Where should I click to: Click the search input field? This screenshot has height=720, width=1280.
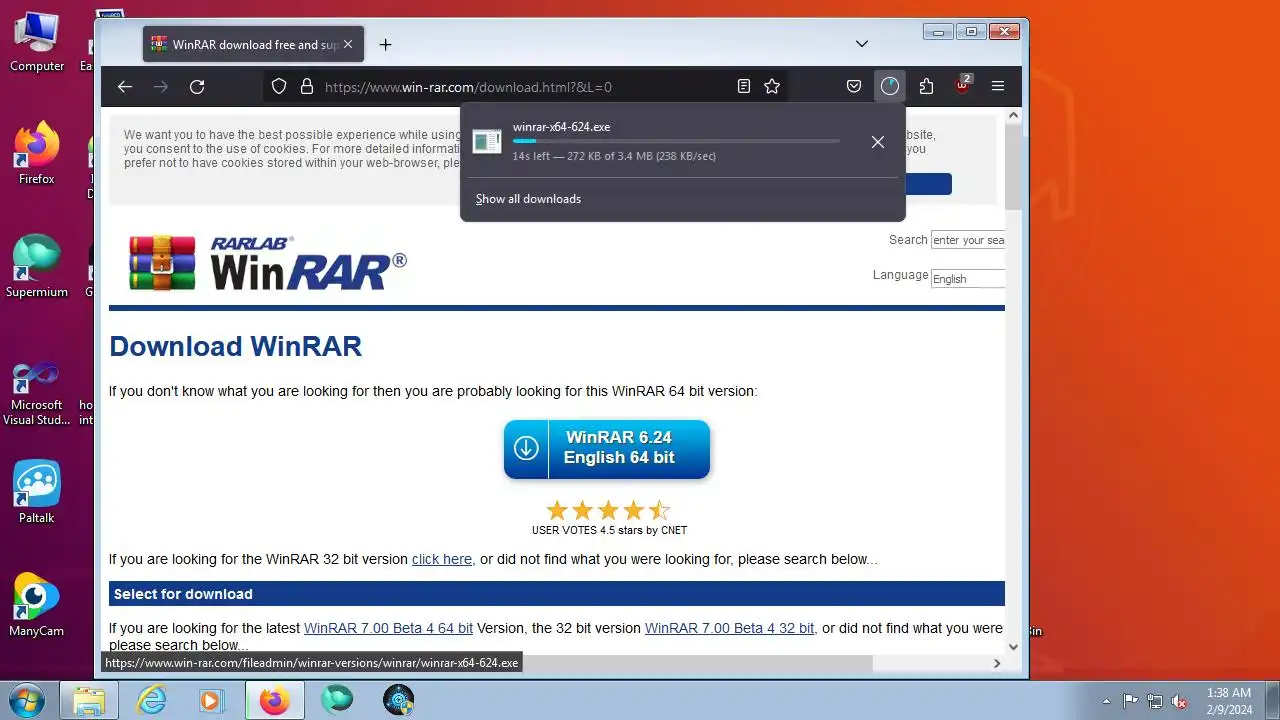tap(967, 240)
